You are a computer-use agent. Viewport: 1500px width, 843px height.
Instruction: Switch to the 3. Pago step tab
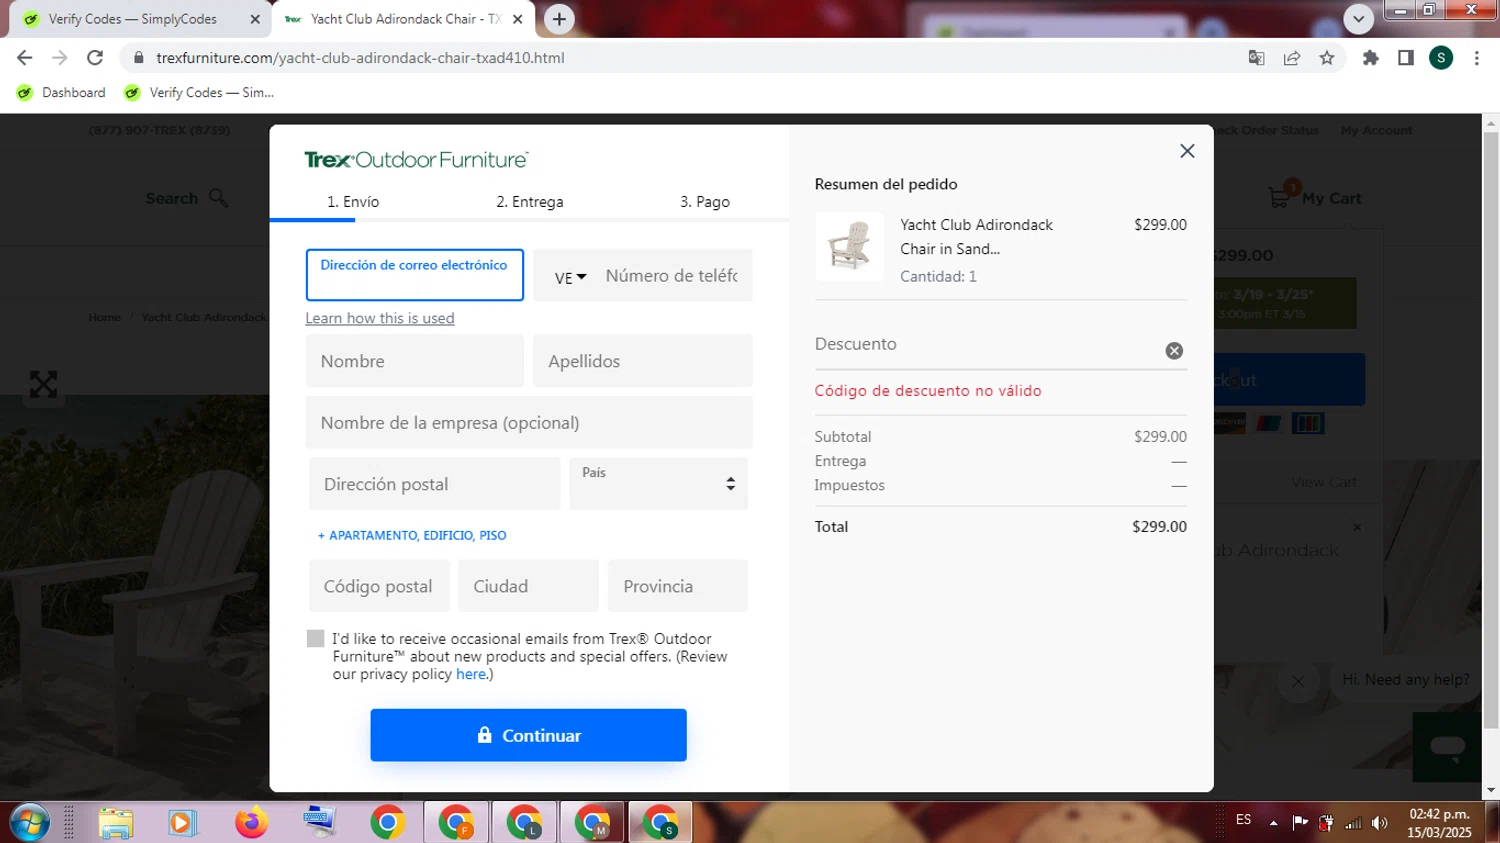705,202
